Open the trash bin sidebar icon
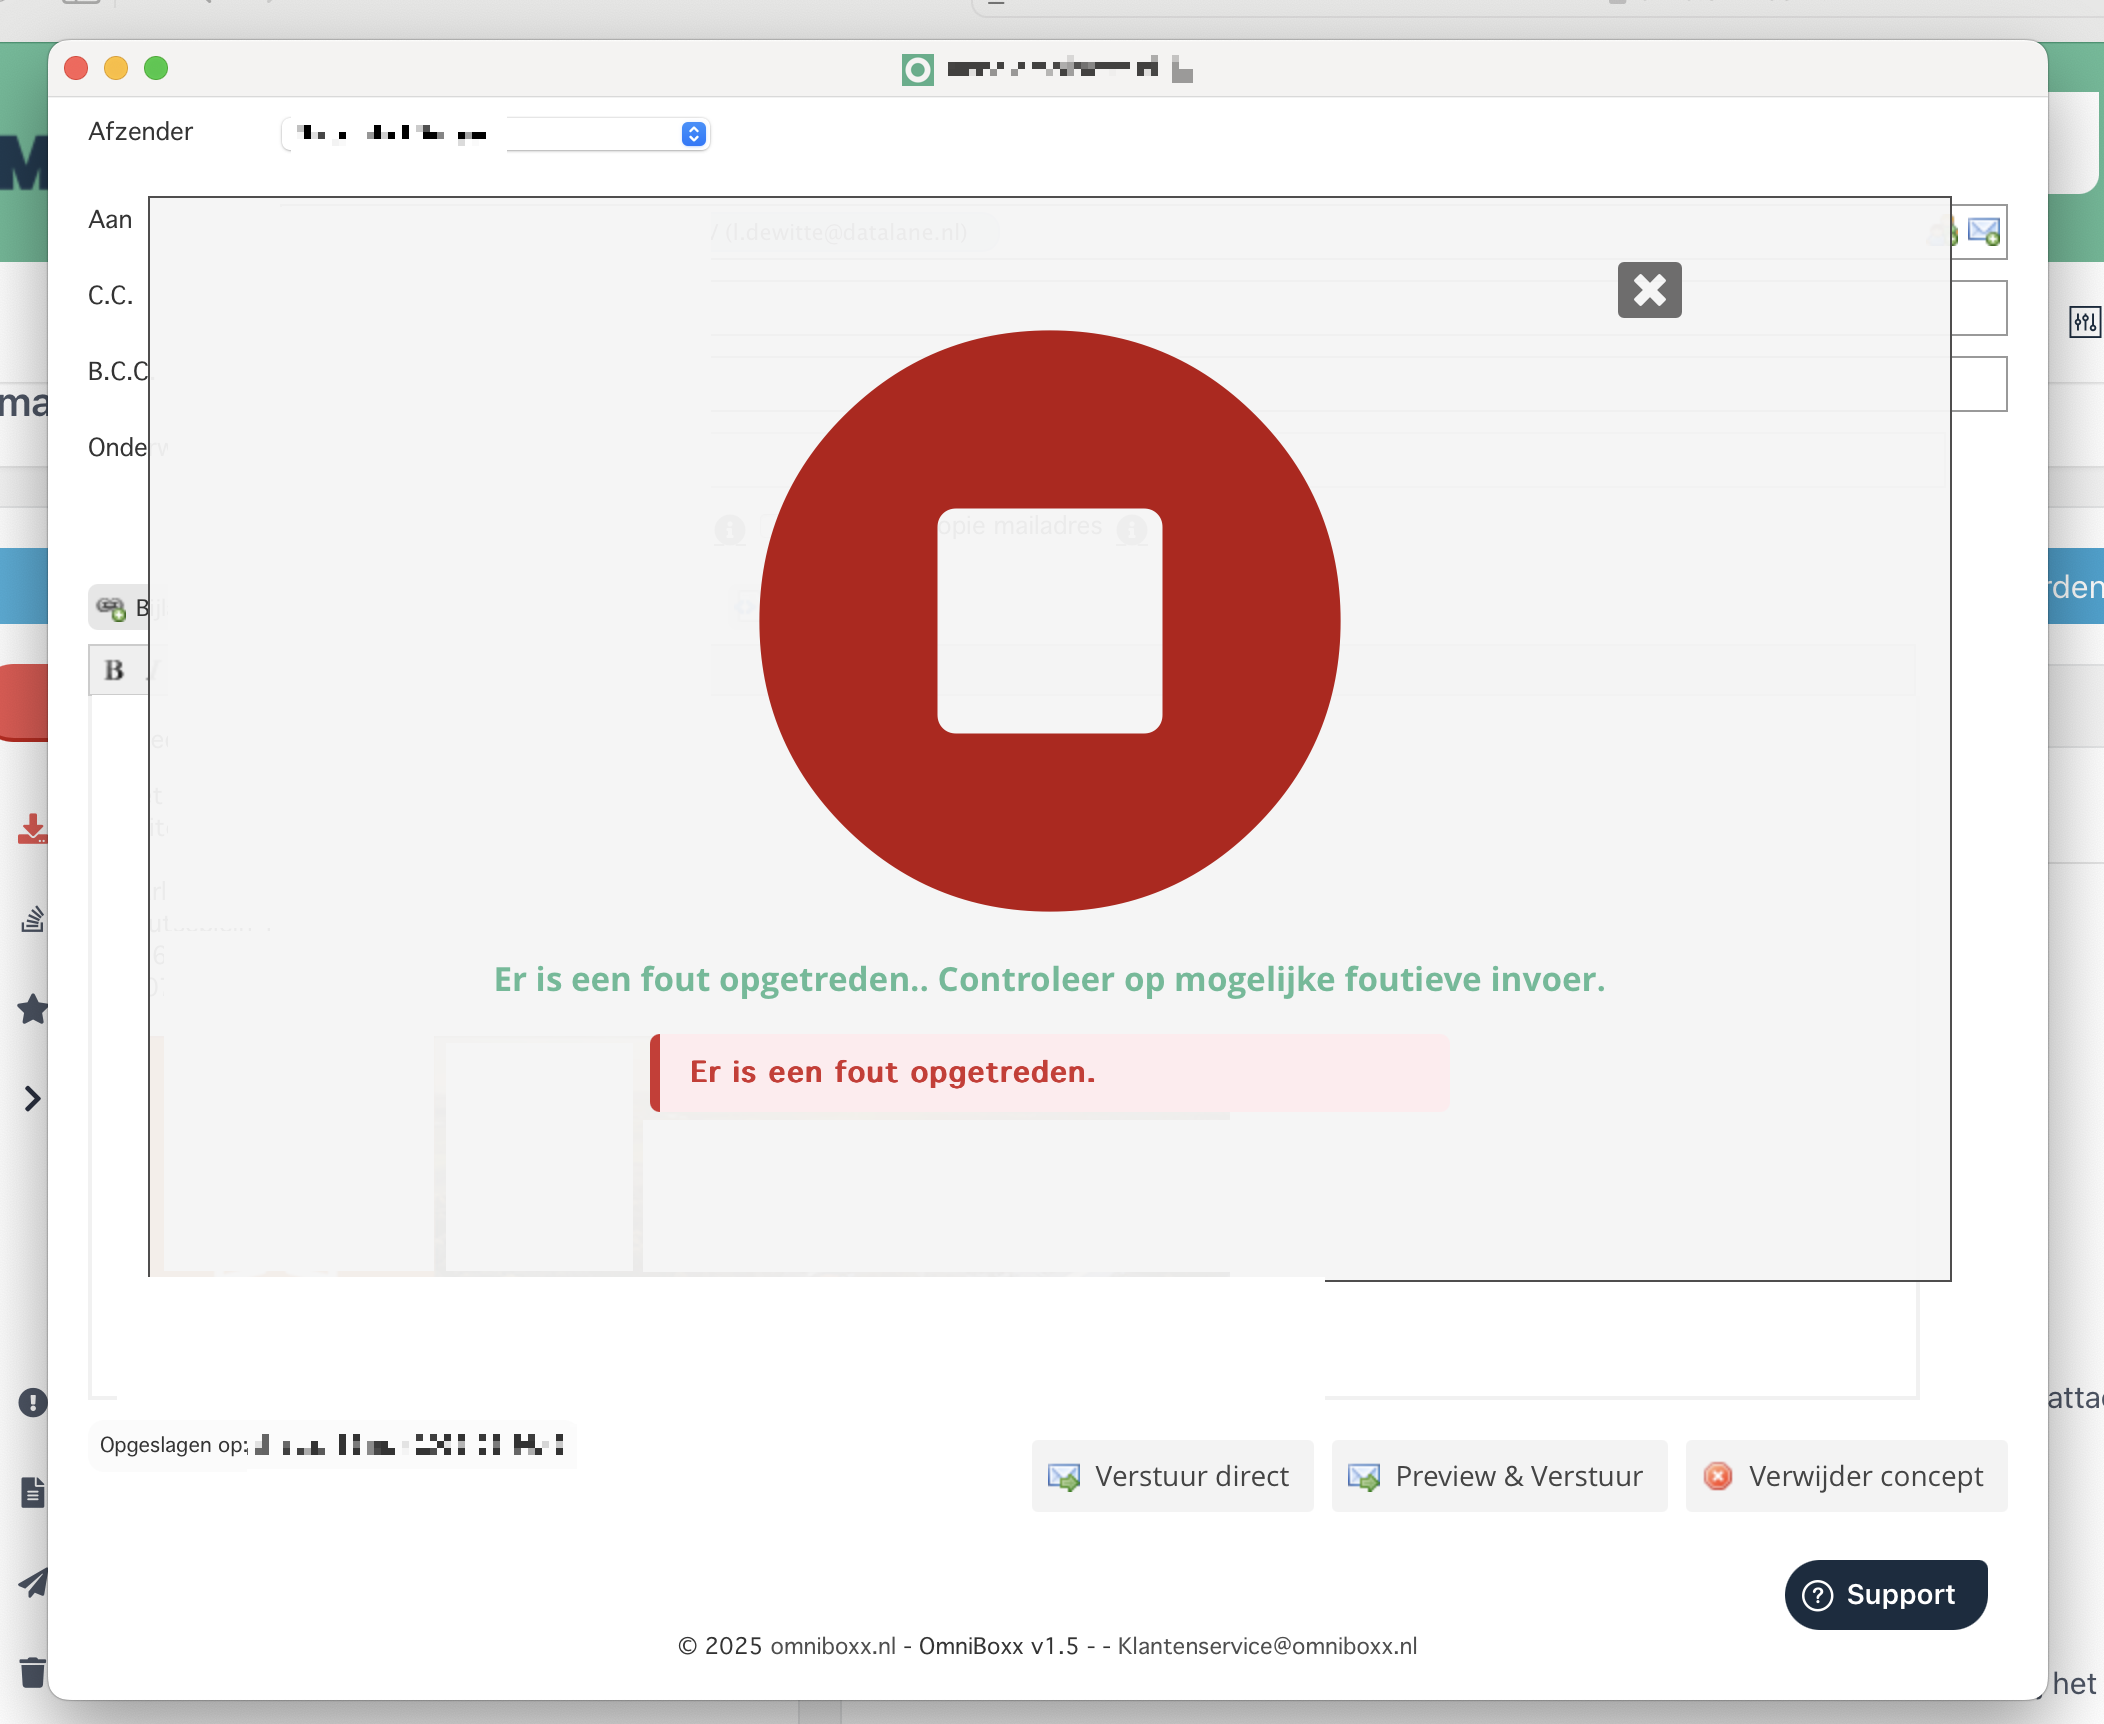Screen dimensions: 2104x1724 tap(32, 1672)
